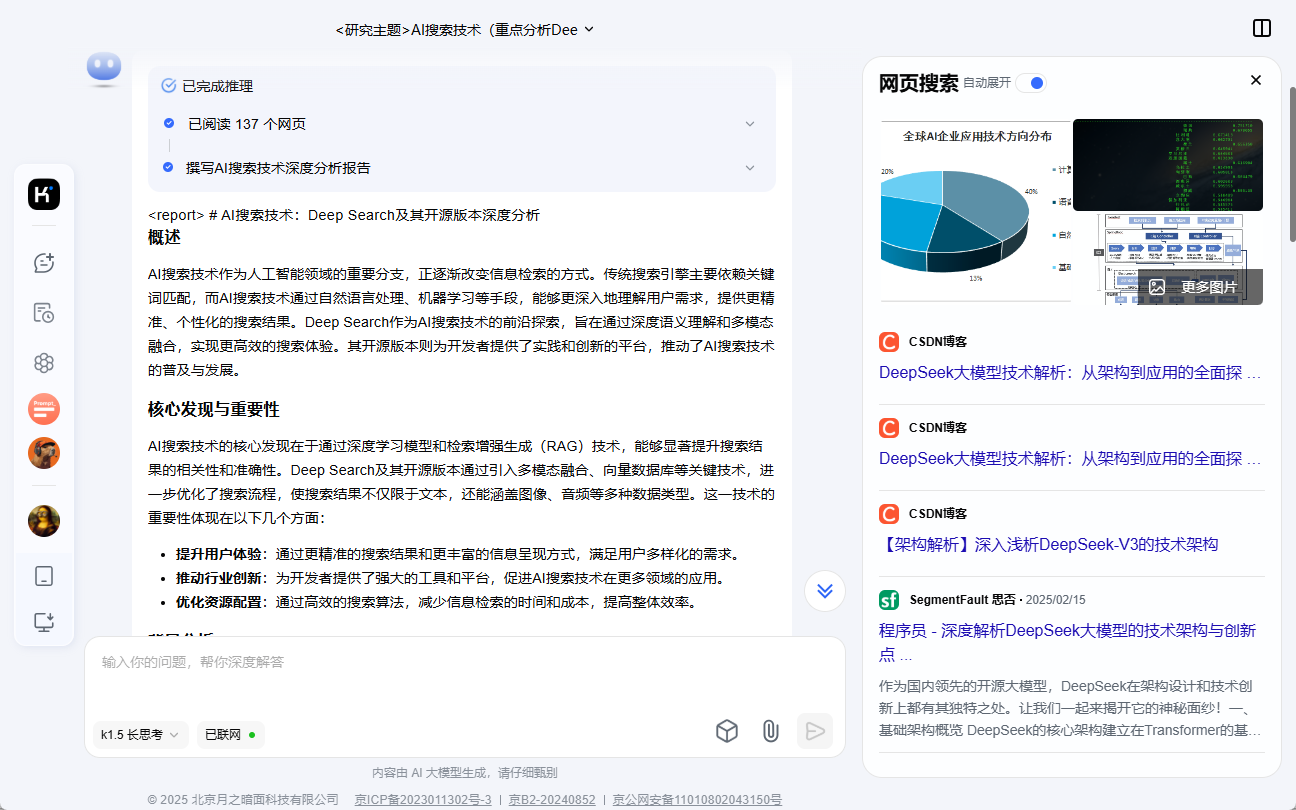Click the Kimi robot avatar
This screenshot has height=810, width=1296.
104,69
